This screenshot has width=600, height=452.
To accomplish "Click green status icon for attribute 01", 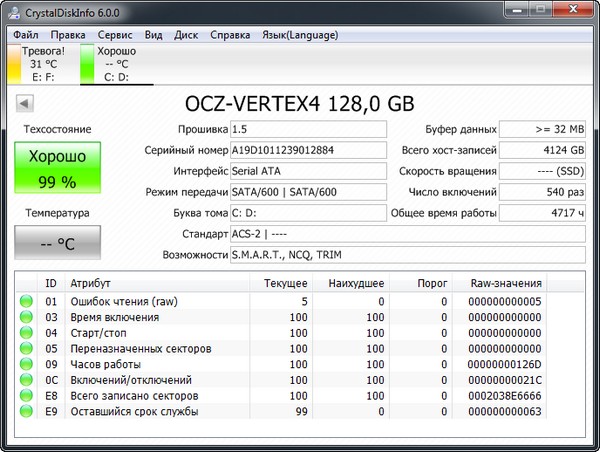I will (25, 301).
